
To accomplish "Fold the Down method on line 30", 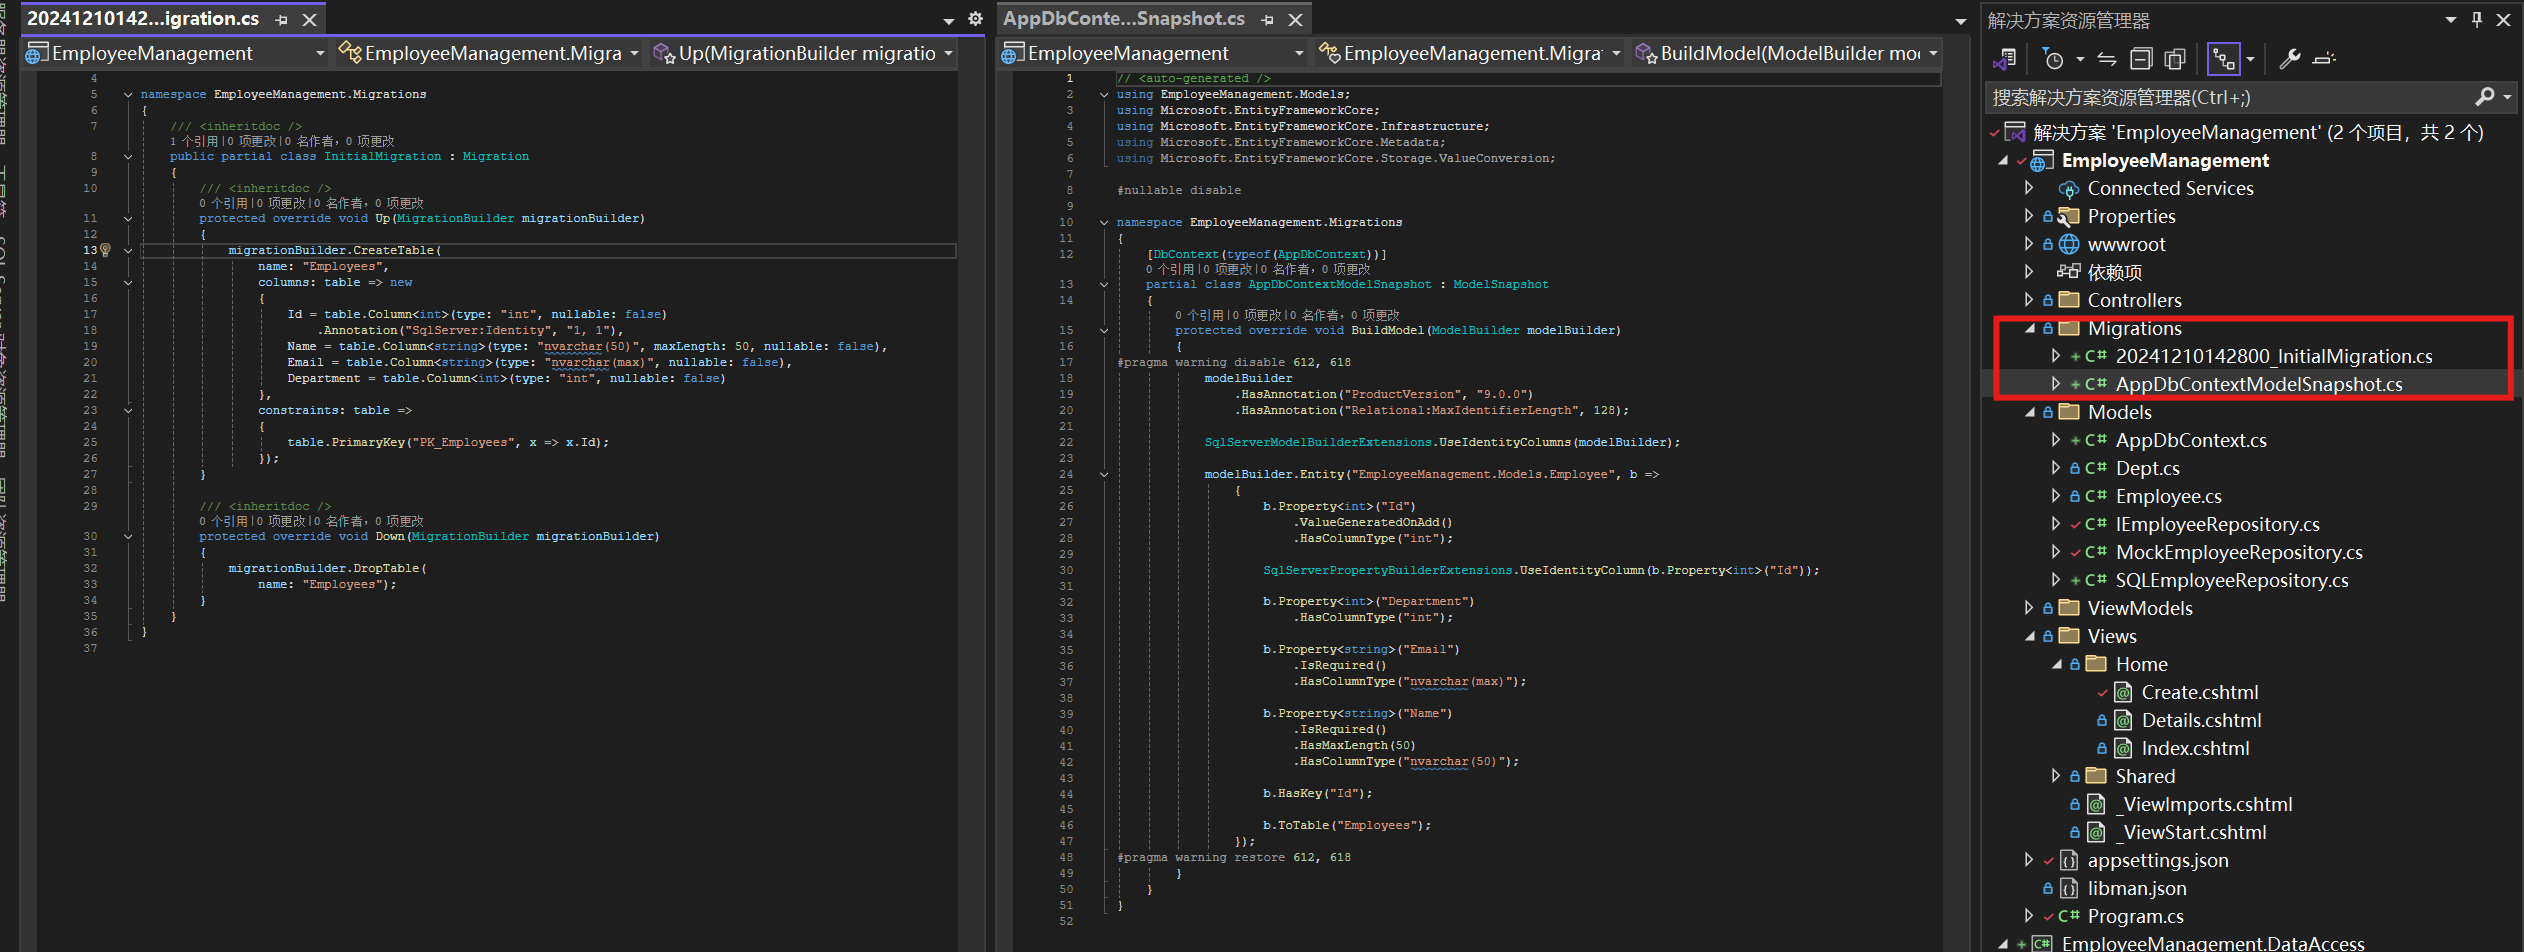I will point(128,536).
